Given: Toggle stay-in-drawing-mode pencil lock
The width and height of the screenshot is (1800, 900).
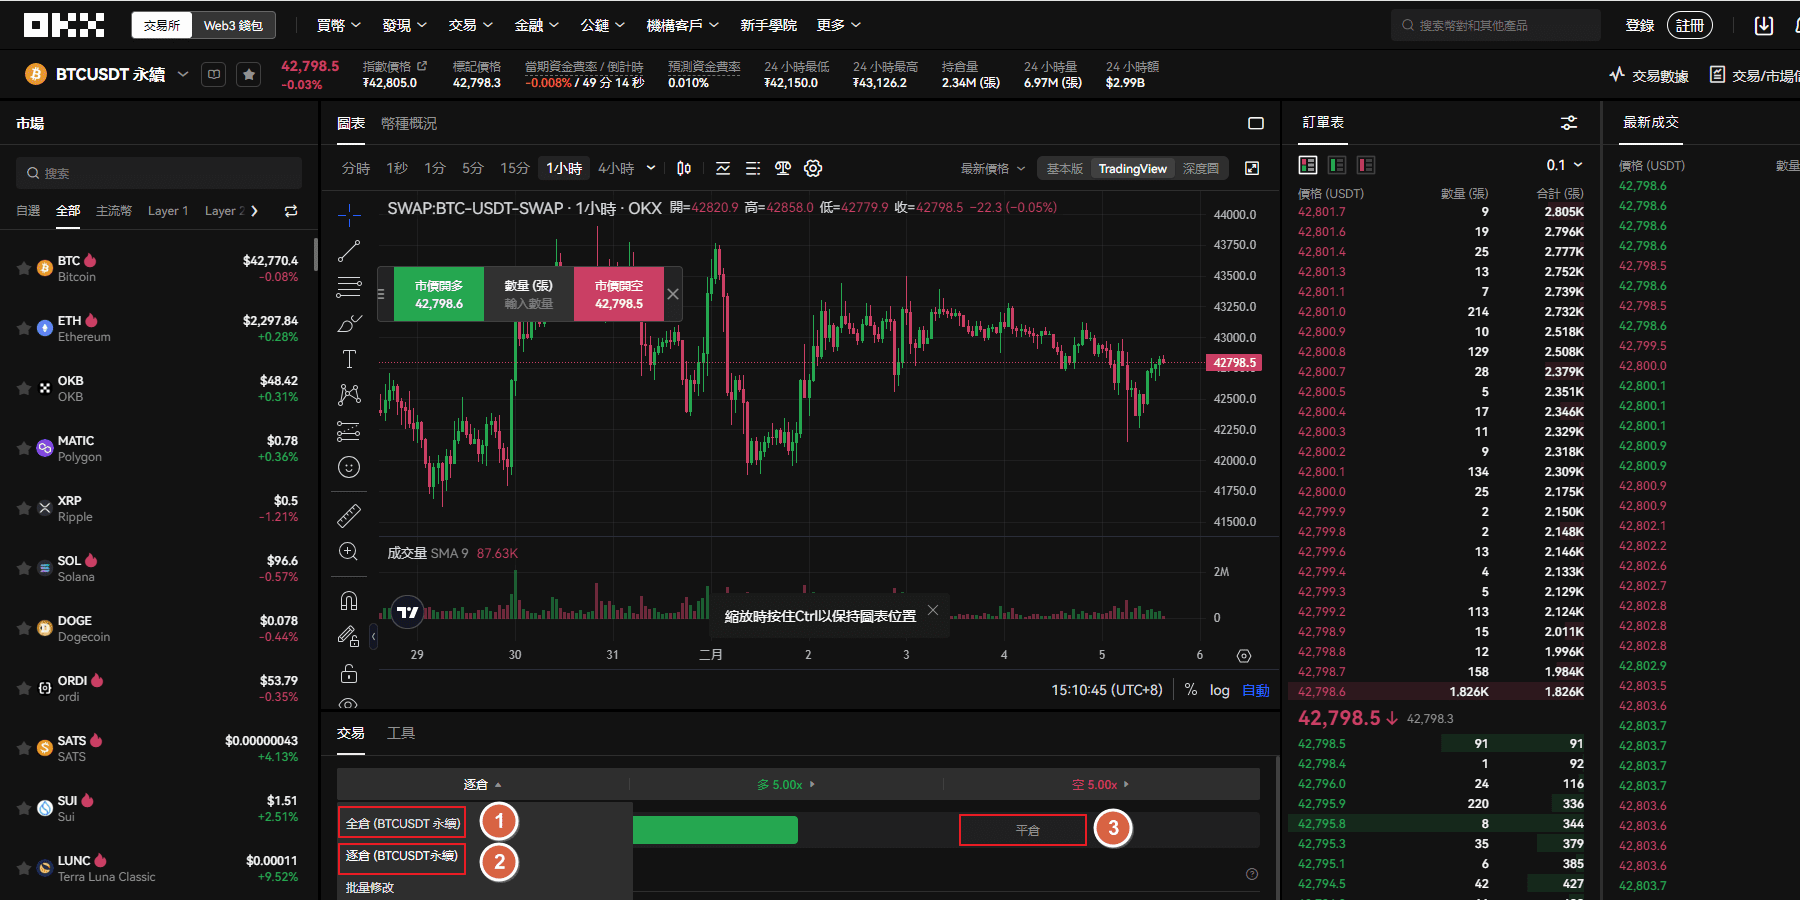Looking at the screenshot, I should click(x=349, y=636).
